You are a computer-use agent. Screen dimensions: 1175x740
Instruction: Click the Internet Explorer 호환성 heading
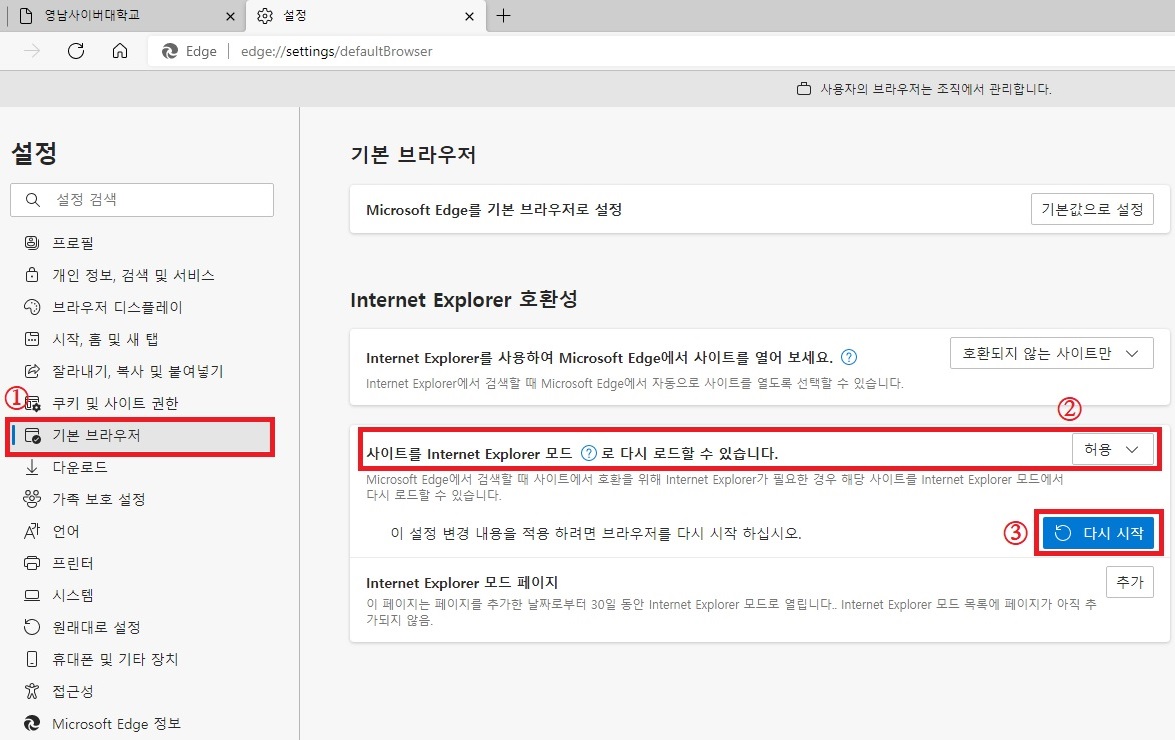pyautogui.click(x=464, y=300)
